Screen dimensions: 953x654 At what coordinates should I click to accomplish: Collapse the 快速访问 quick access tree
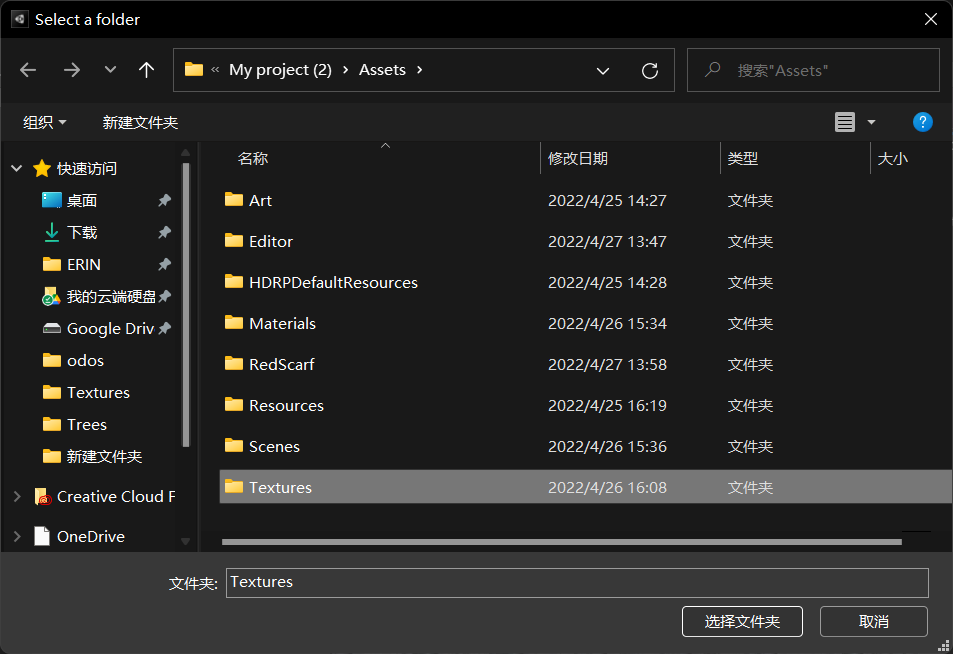pyautogui.click(x=17, y=168)
